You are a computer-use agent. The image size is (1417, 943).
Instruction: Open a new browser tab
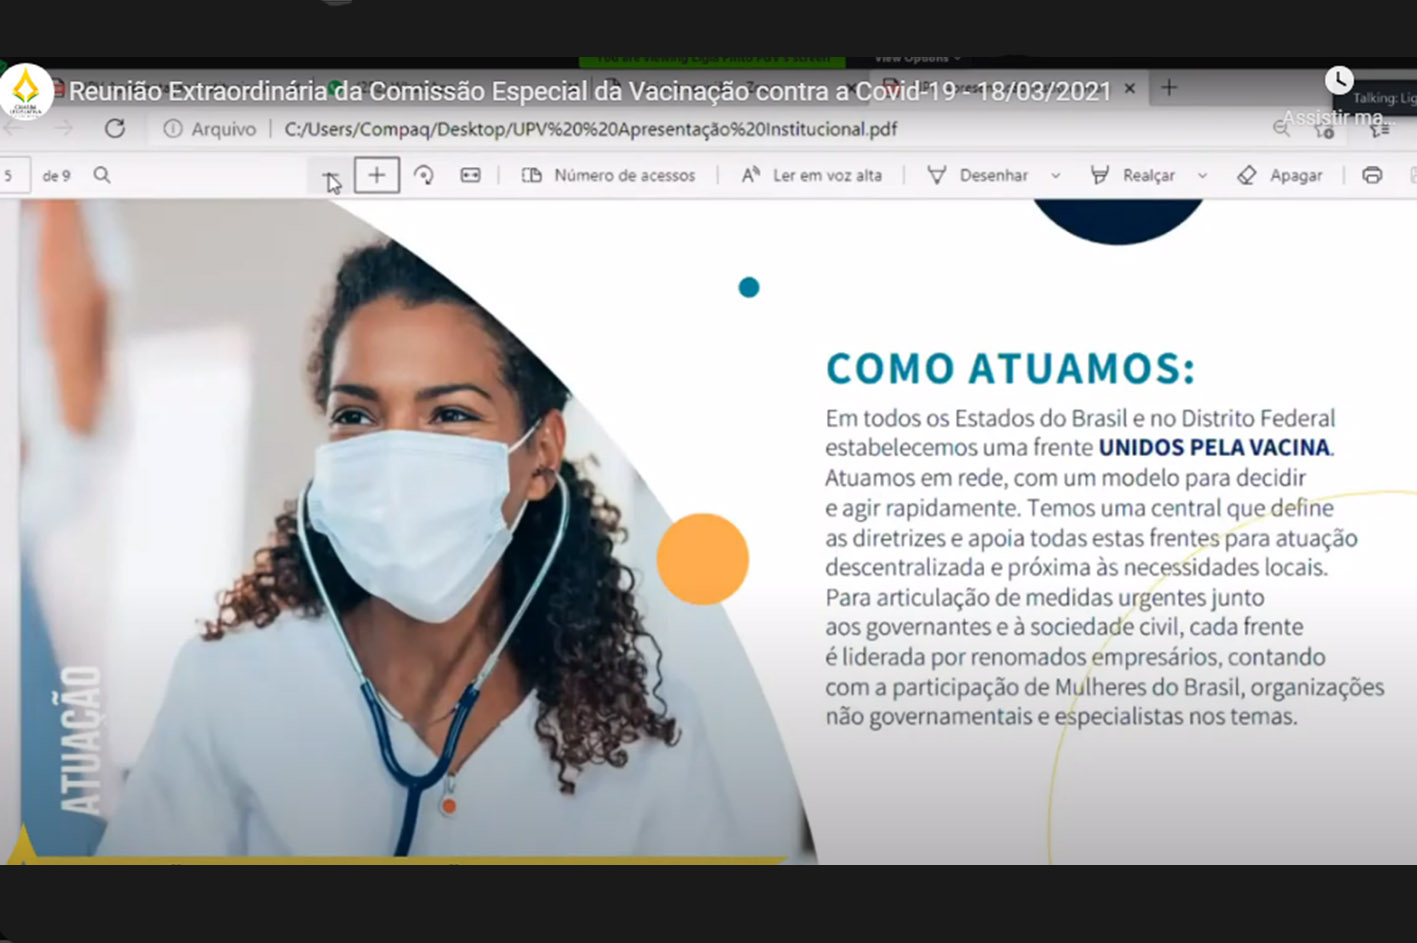tap(1169, 88)
